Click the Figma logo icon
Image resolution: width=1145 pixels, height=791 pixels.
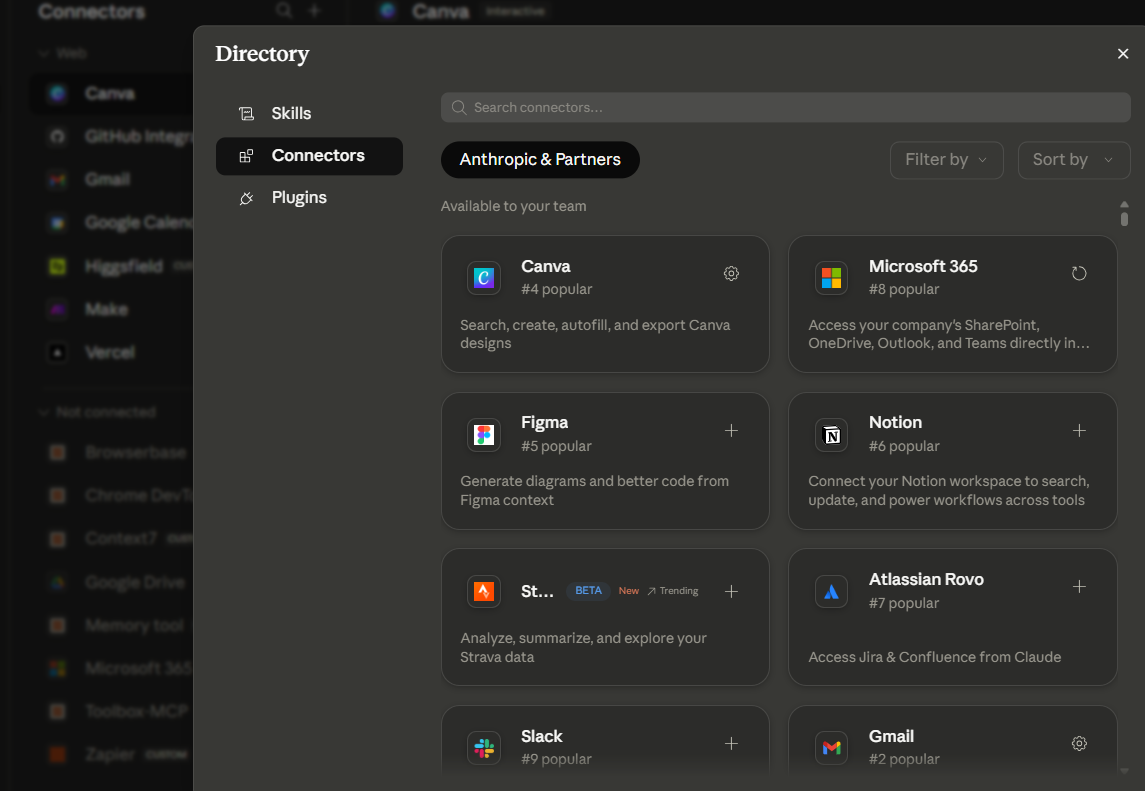[x=483, y=435]
